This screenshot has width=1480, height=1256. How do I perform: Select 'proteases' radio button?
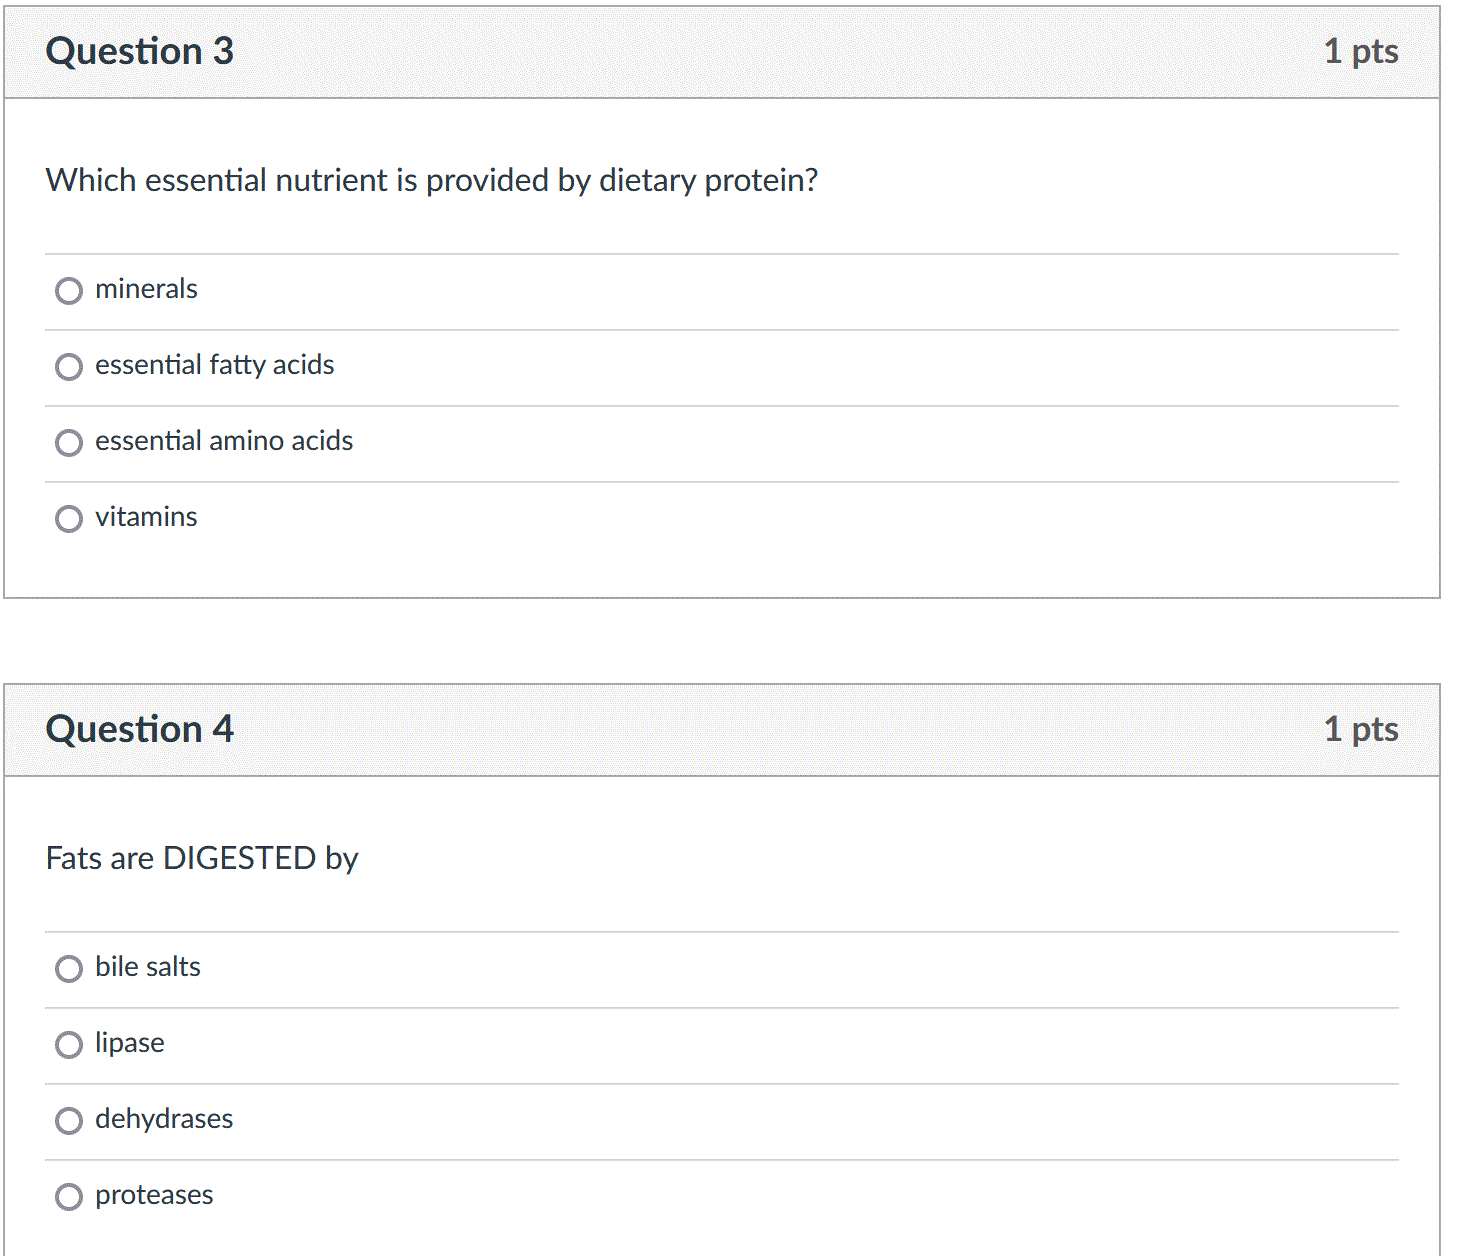tap(69, 1197)
